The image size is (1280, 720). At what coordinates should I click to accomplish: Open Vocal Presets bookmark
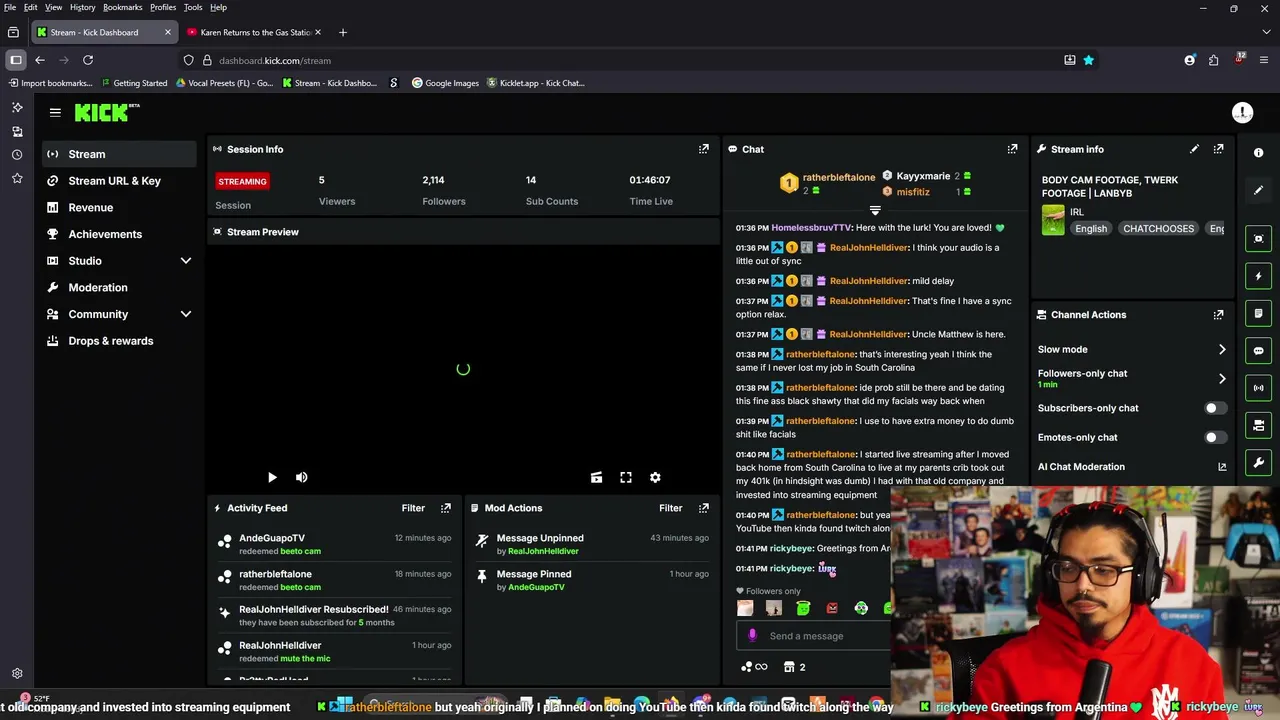point(224,83)
